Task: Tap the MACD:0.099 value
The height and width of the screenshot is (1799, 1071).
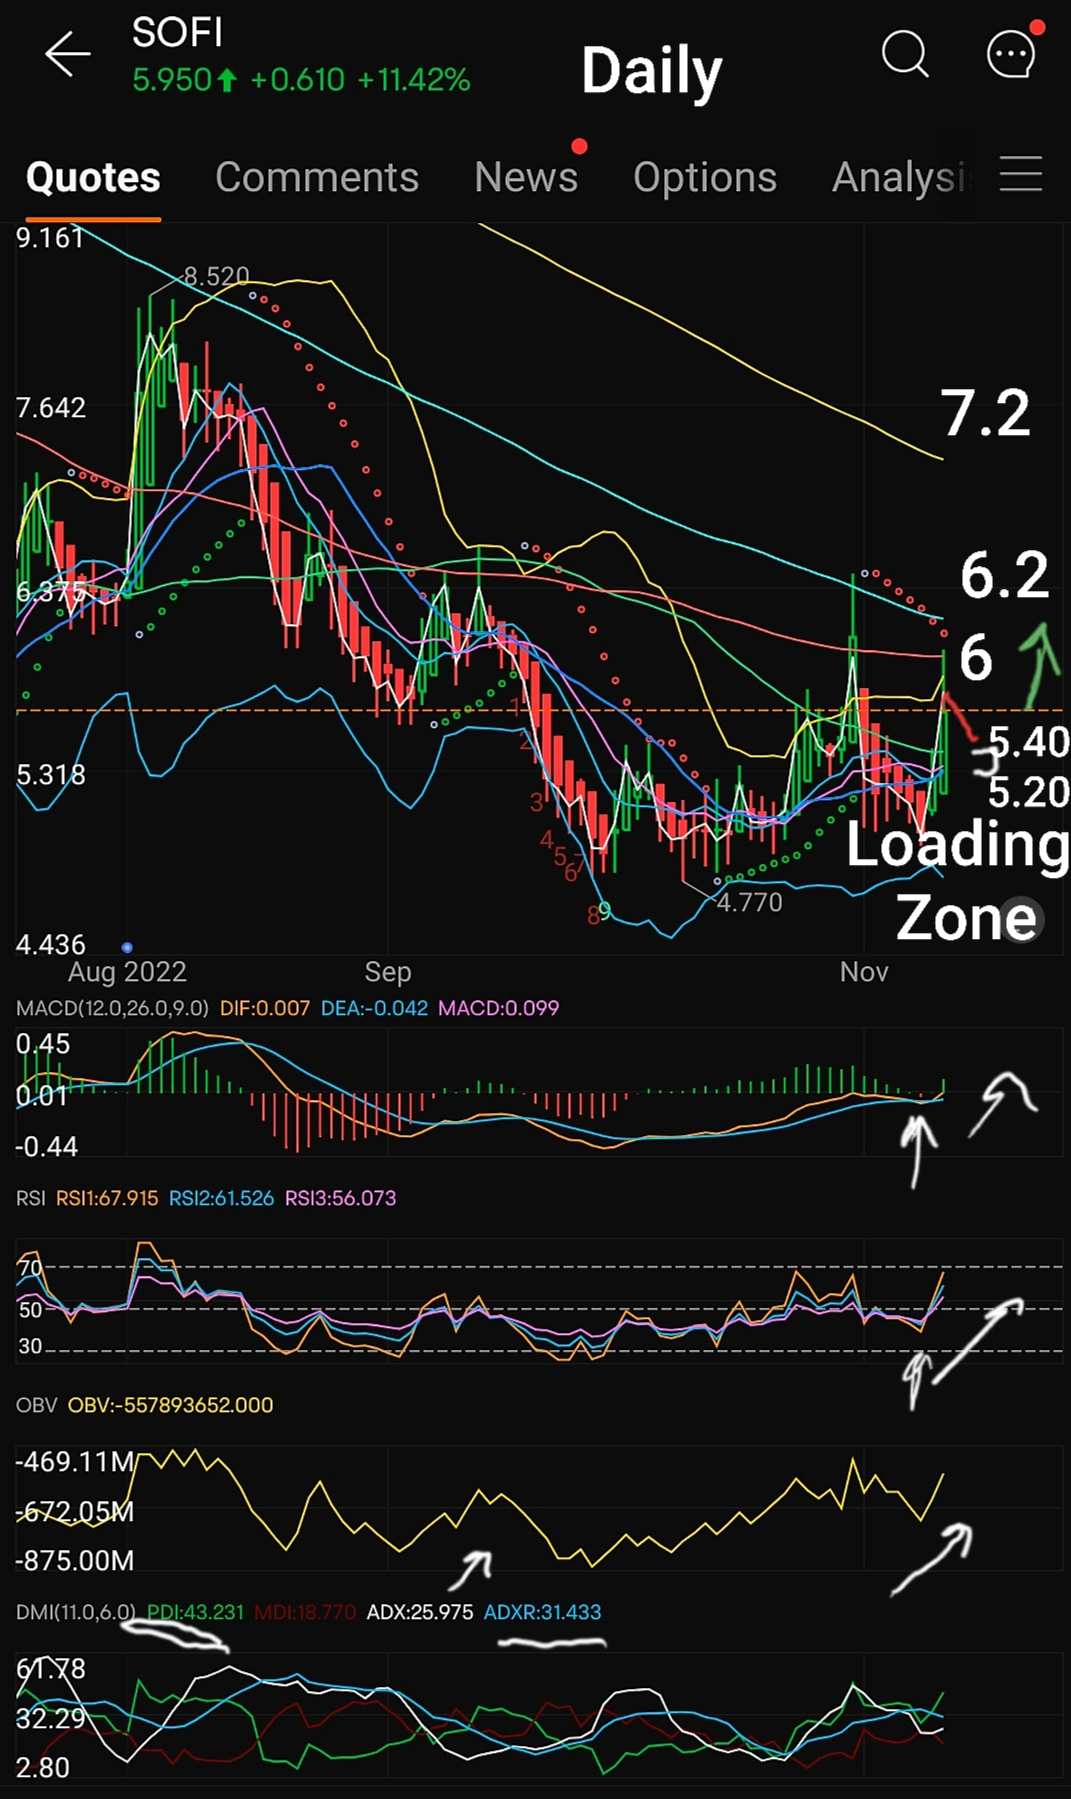Action: 498,1008
